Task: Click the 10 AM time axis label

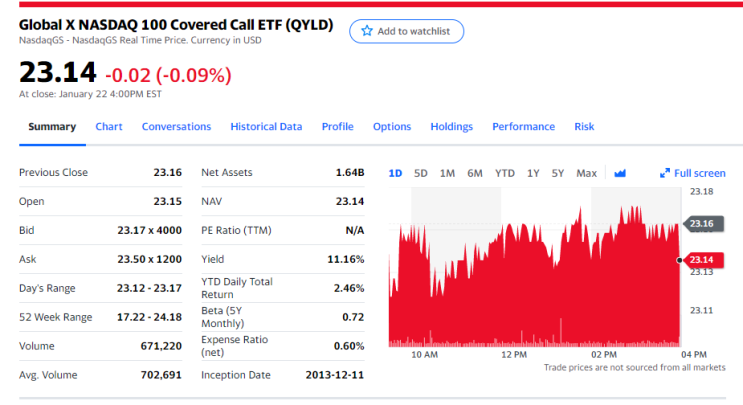Action: pos(425,354)
